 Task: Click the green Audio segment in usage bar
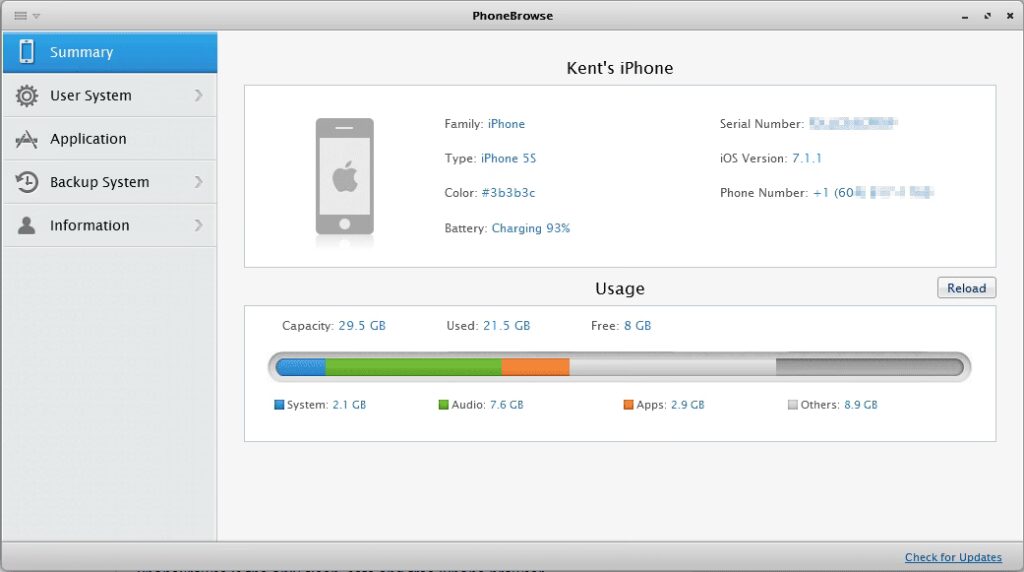point(413,367)
